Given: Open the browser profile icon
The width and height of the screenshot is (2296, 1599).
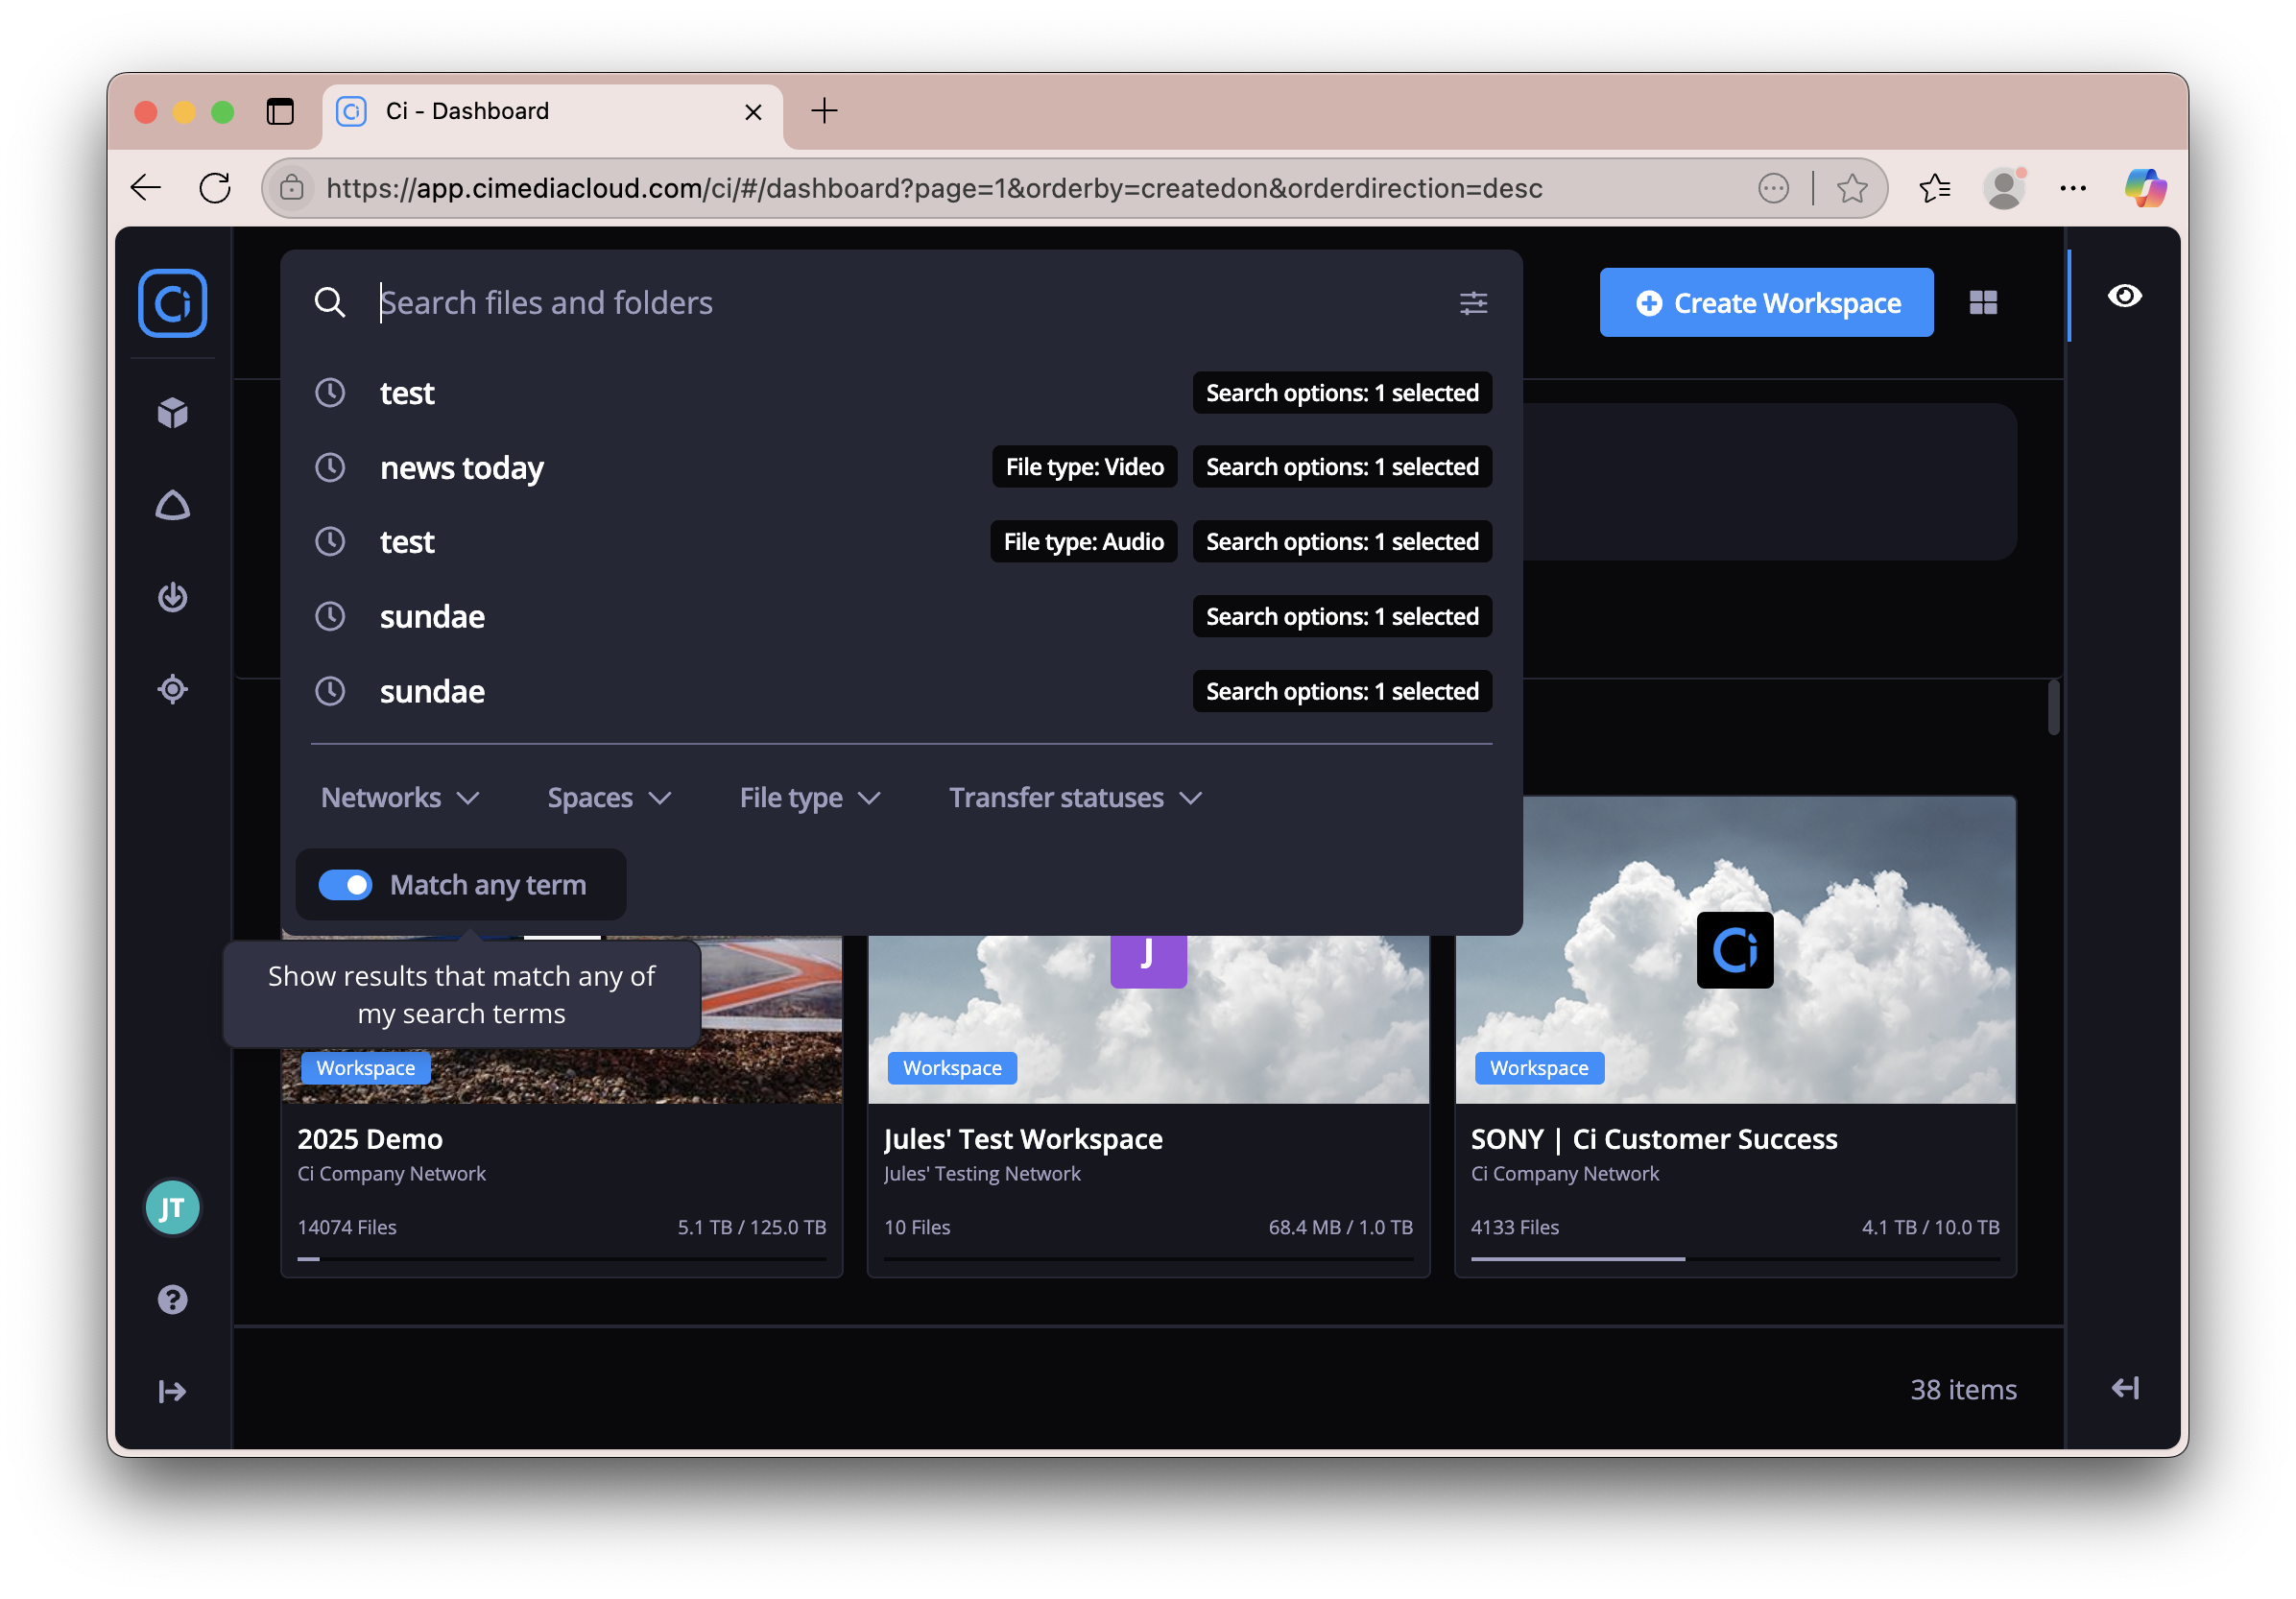Looking at the screenshot, I should 2004,188.
